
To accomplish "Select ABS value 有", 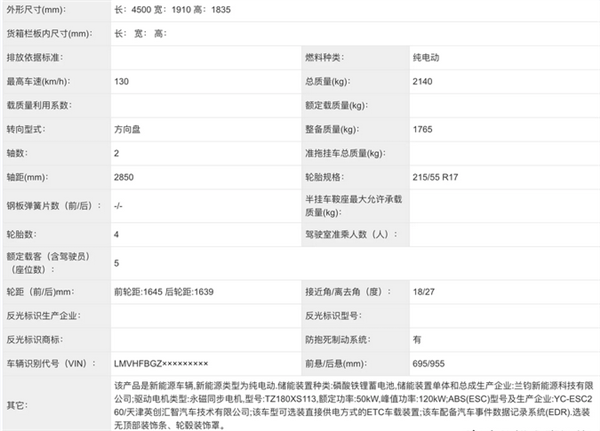I will point(417,340).
